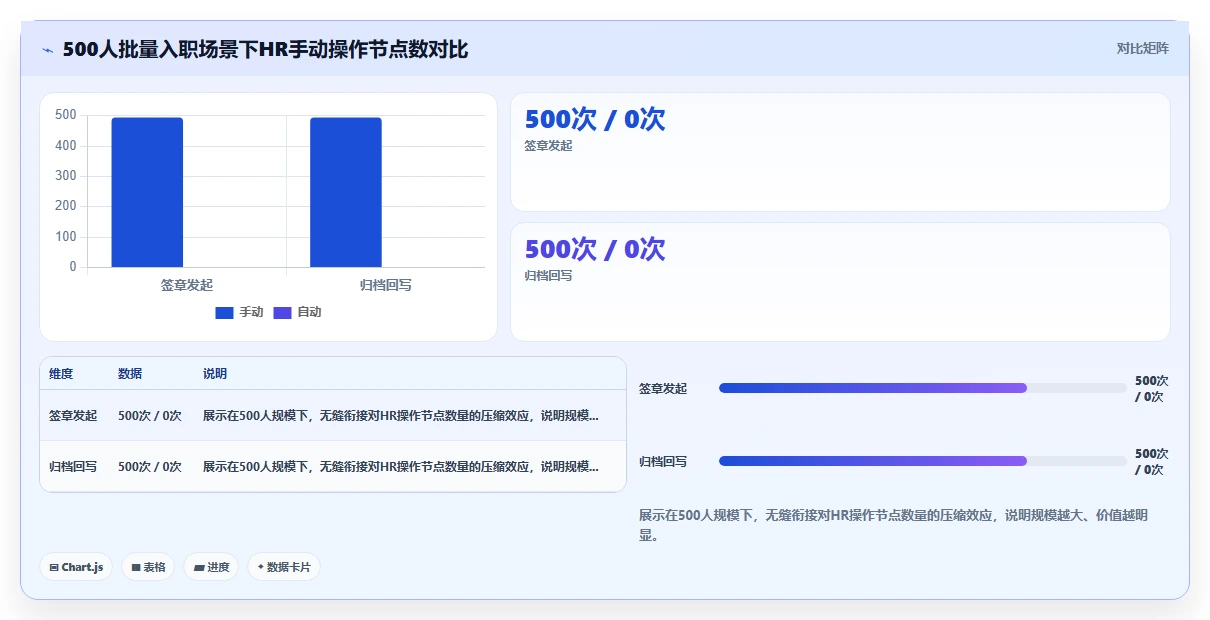Image resolution: width=1210 pixels, height=620 pixels.
Task: Click the lightning icon beside the header title
Action: 48,50
